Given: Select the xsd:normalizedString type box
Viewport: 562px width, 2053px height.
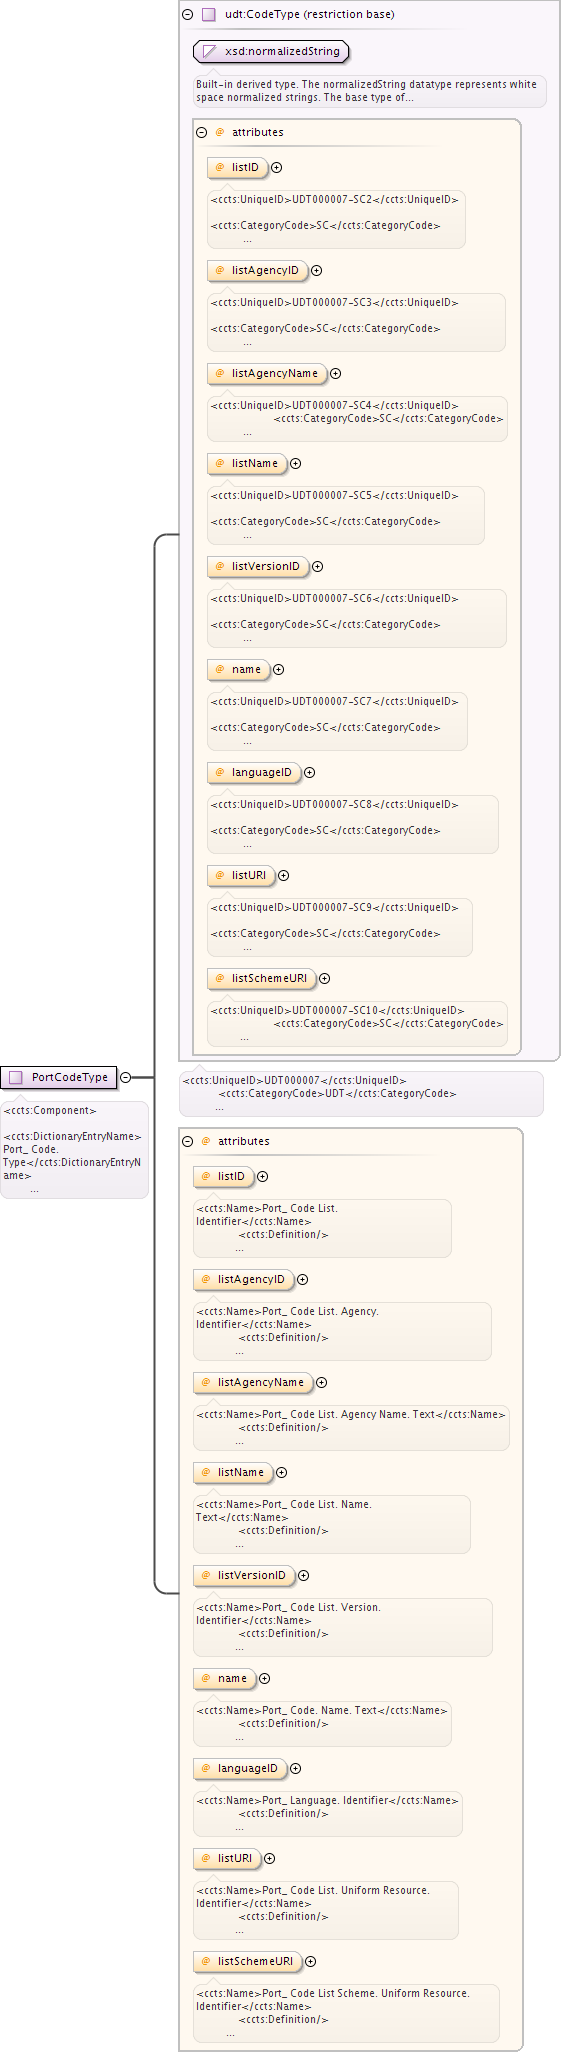Looking at the screenshot, I should point(271,51).
